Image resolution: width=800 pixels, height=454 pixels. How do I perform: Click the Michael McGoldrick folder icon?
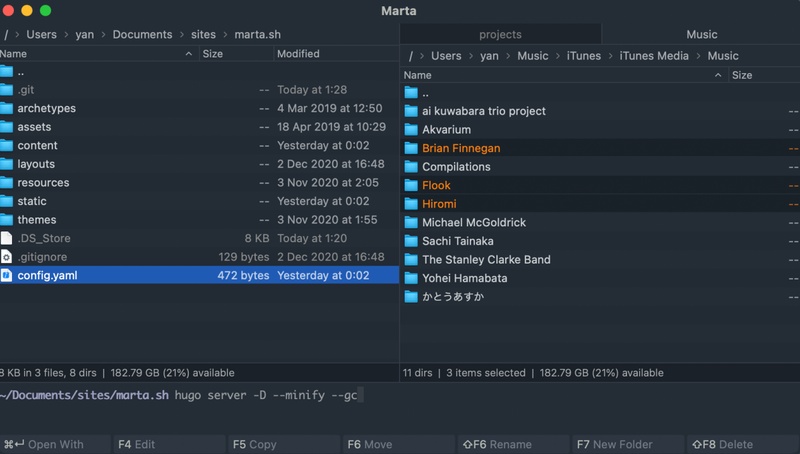pyautogui.click(x=411, y=222)
